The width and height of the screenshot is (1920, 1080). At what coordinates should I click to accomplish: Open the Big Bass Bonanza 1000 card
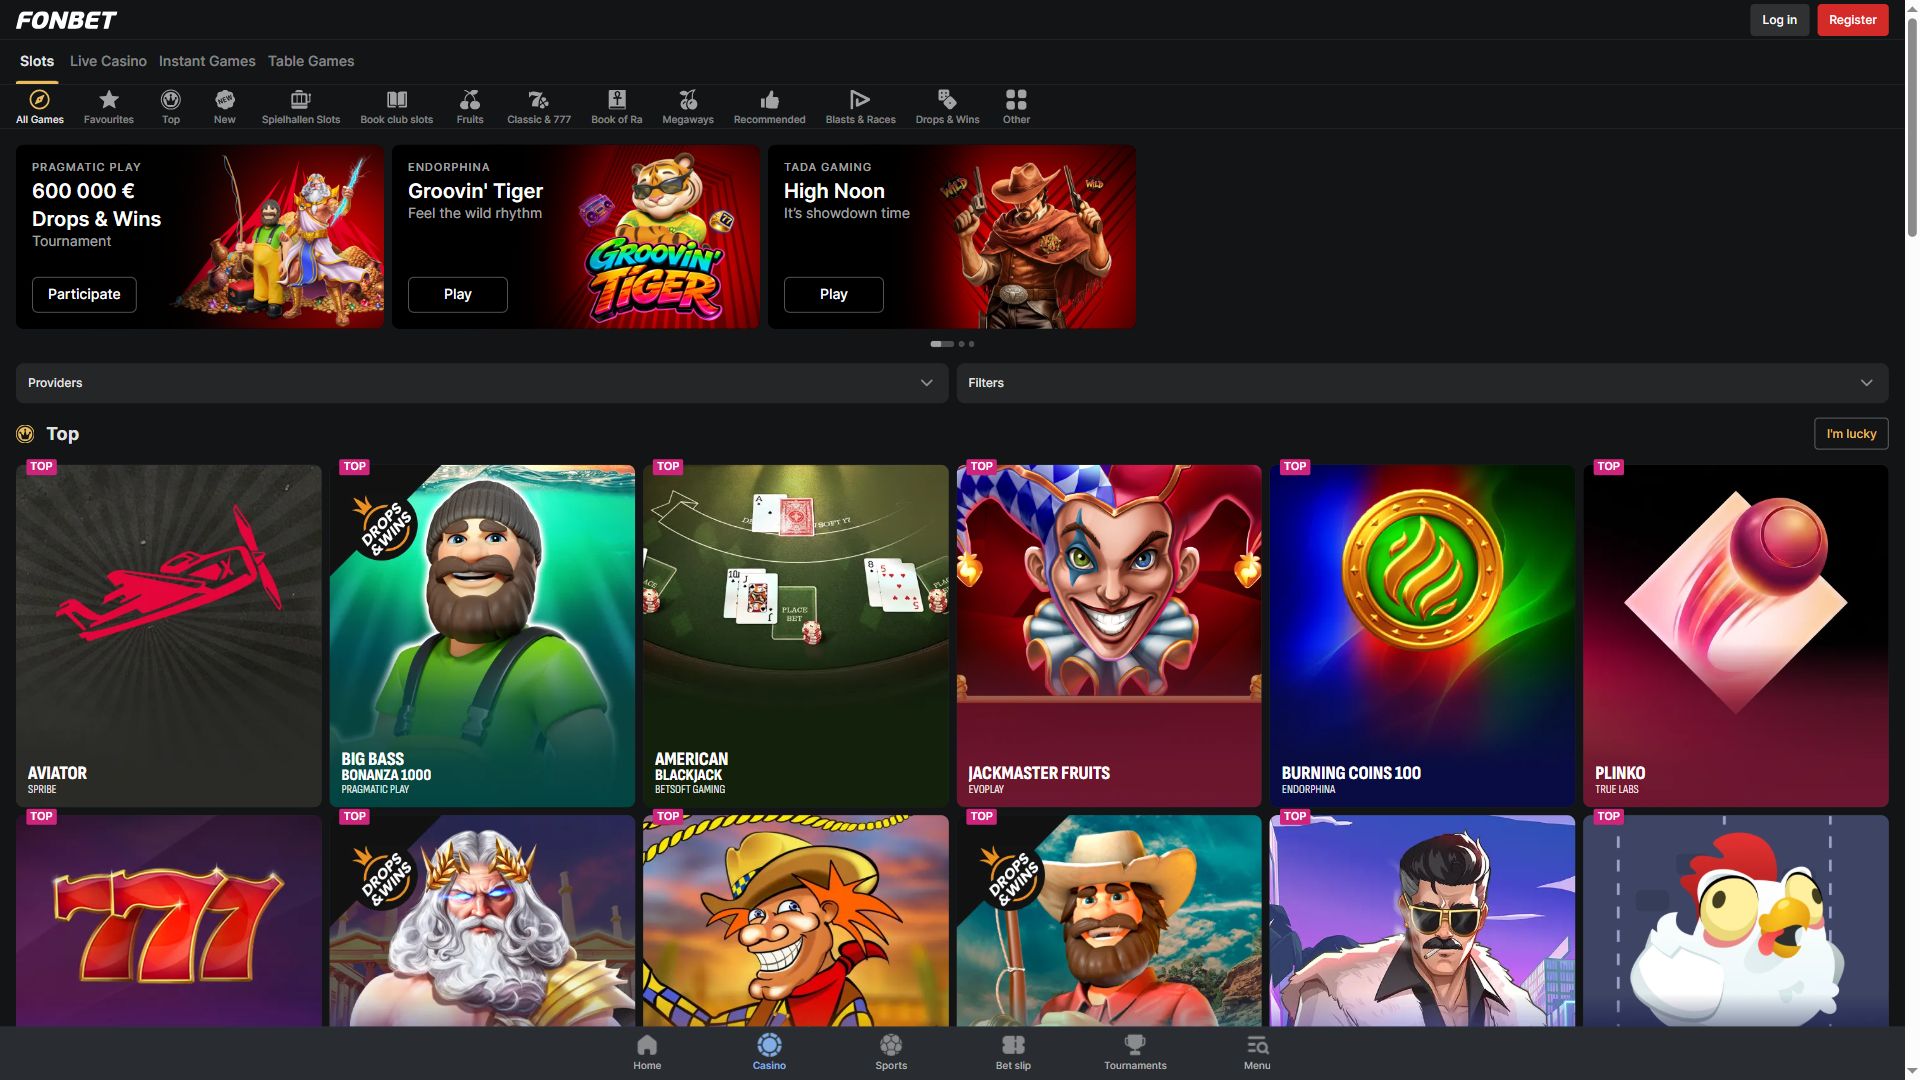[x=482, y=636]
